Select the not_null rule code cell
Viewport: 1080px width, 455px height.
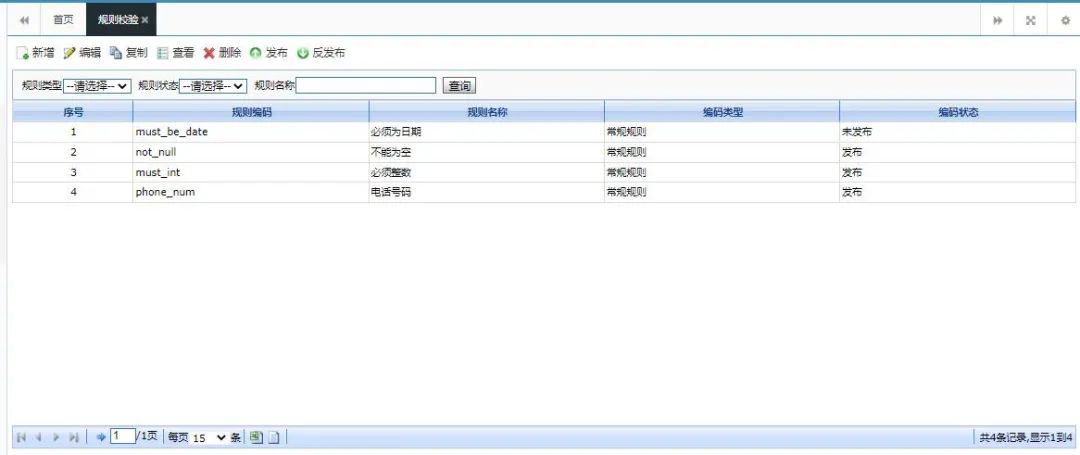pyautogui.click(x=251, y=152)
